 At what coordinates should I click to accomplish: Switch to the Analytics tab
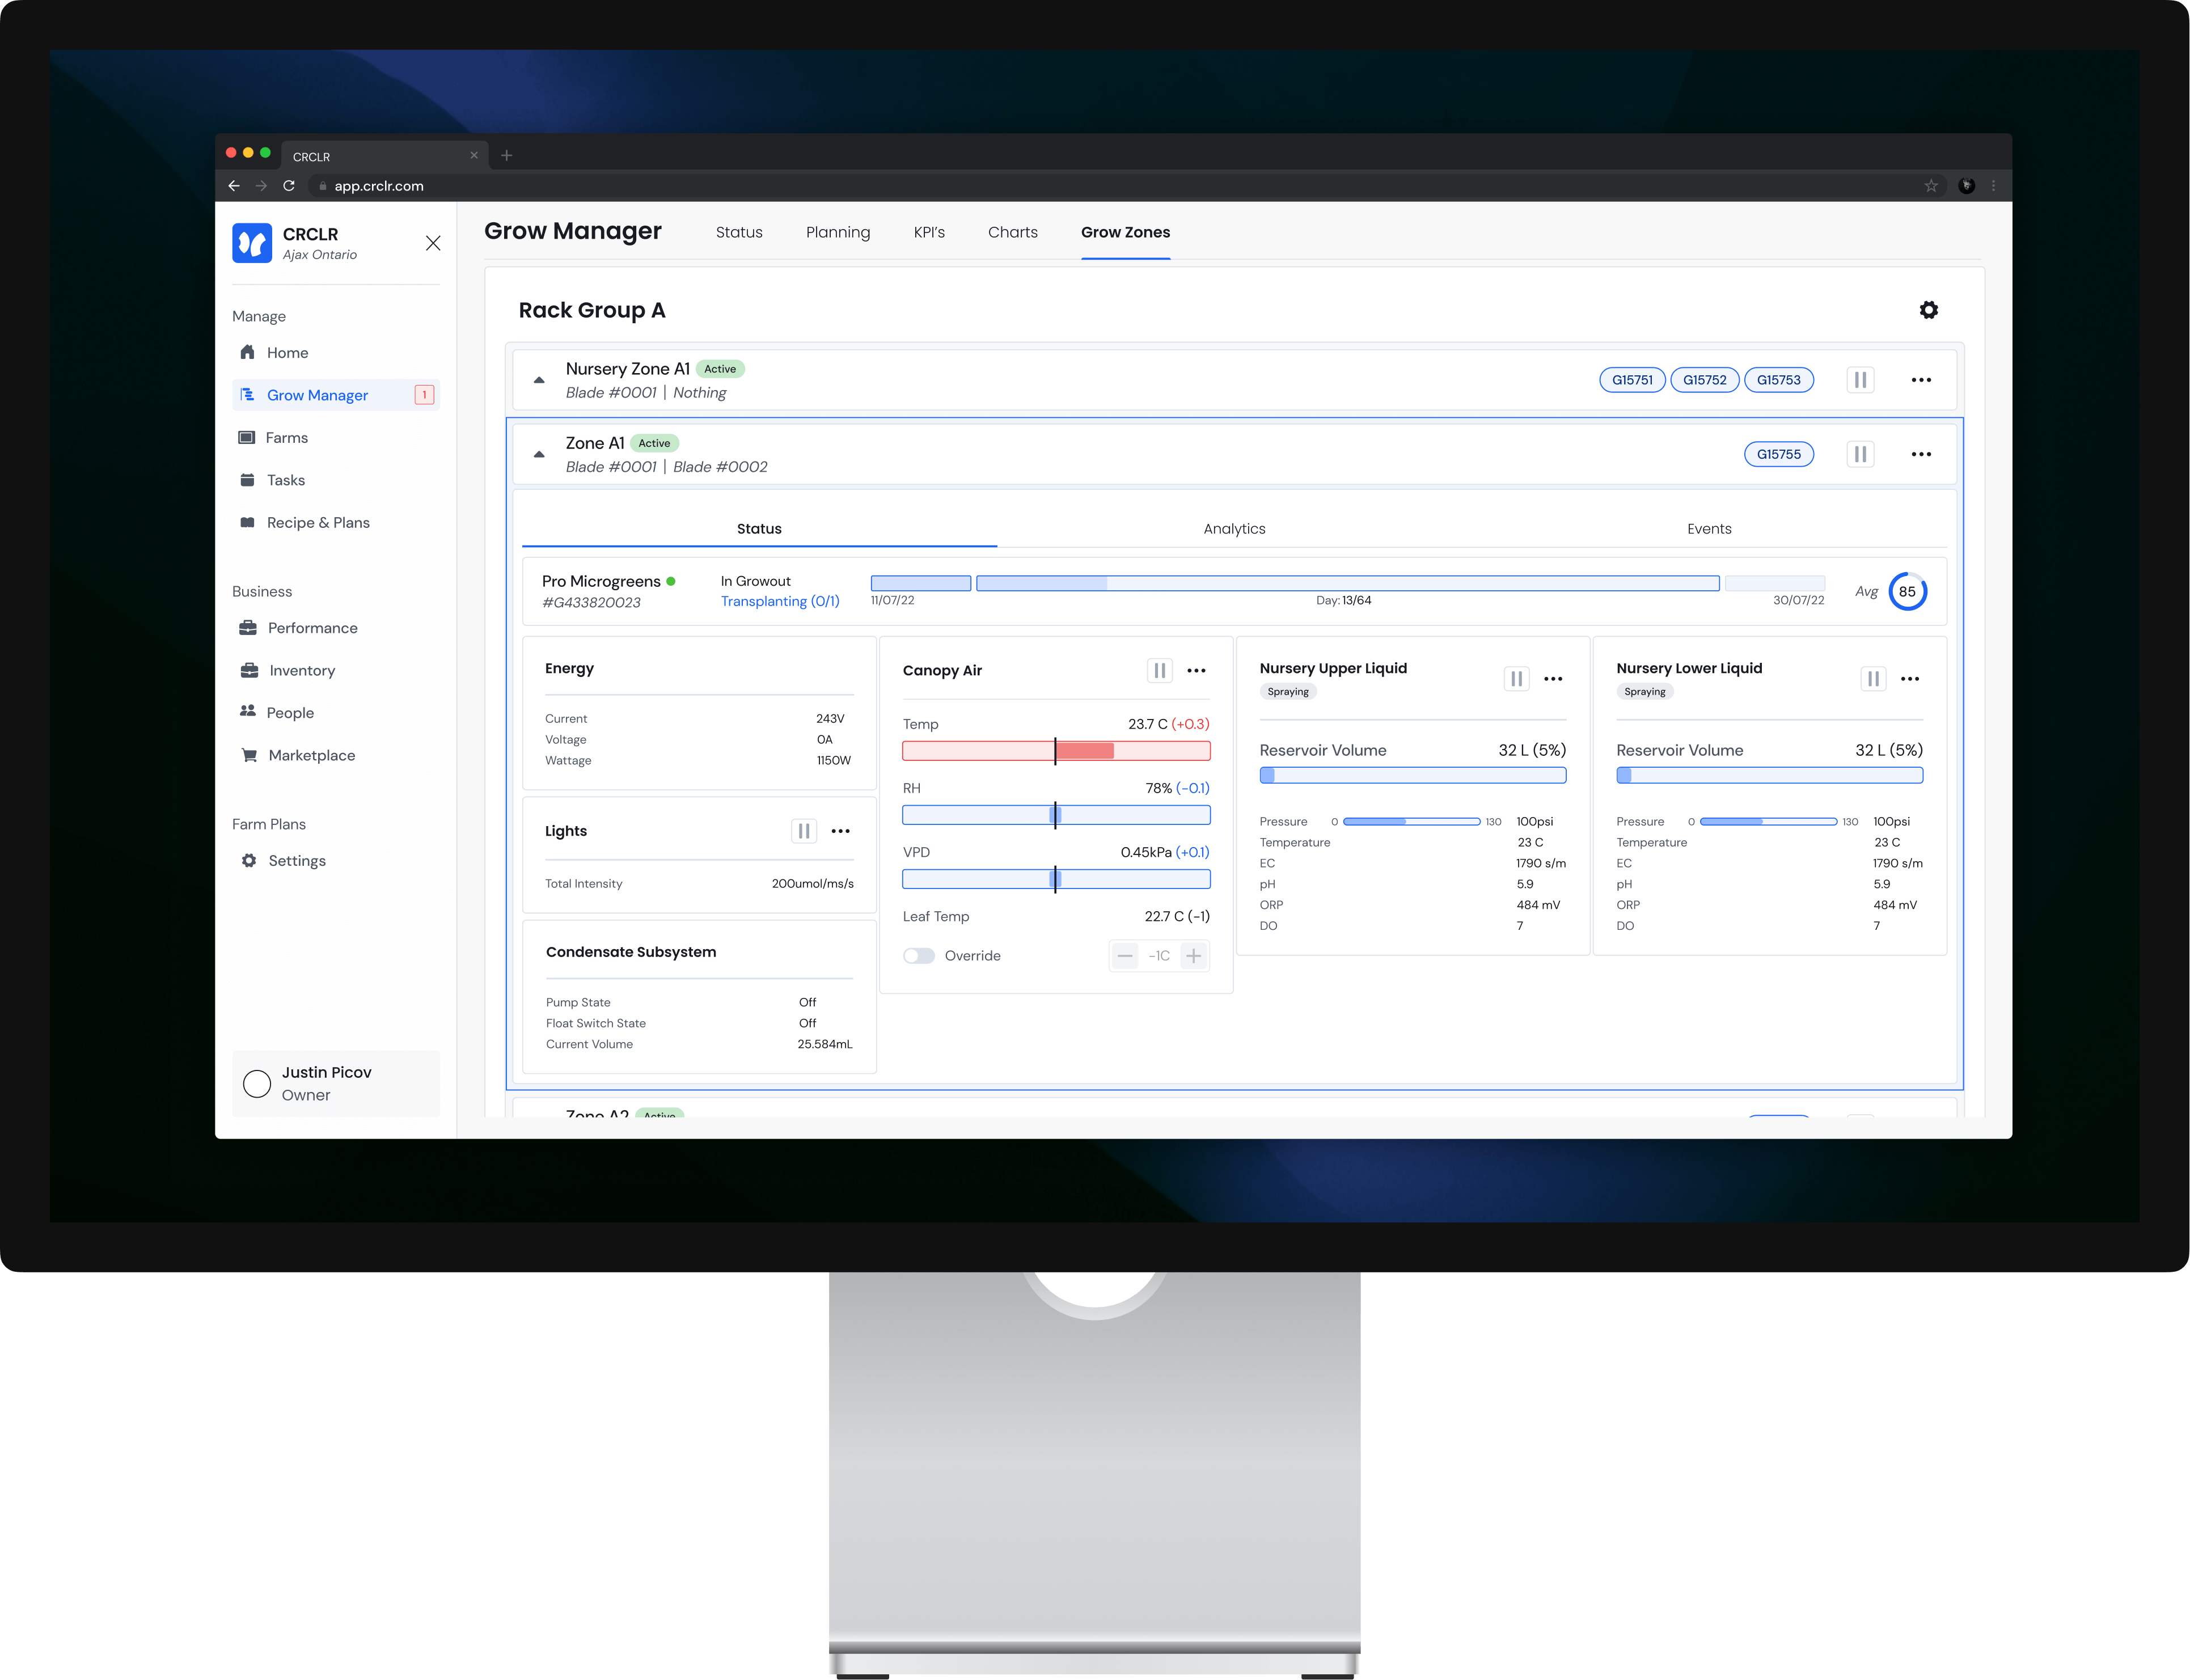pyautogui.click(x=1234, y=529)
